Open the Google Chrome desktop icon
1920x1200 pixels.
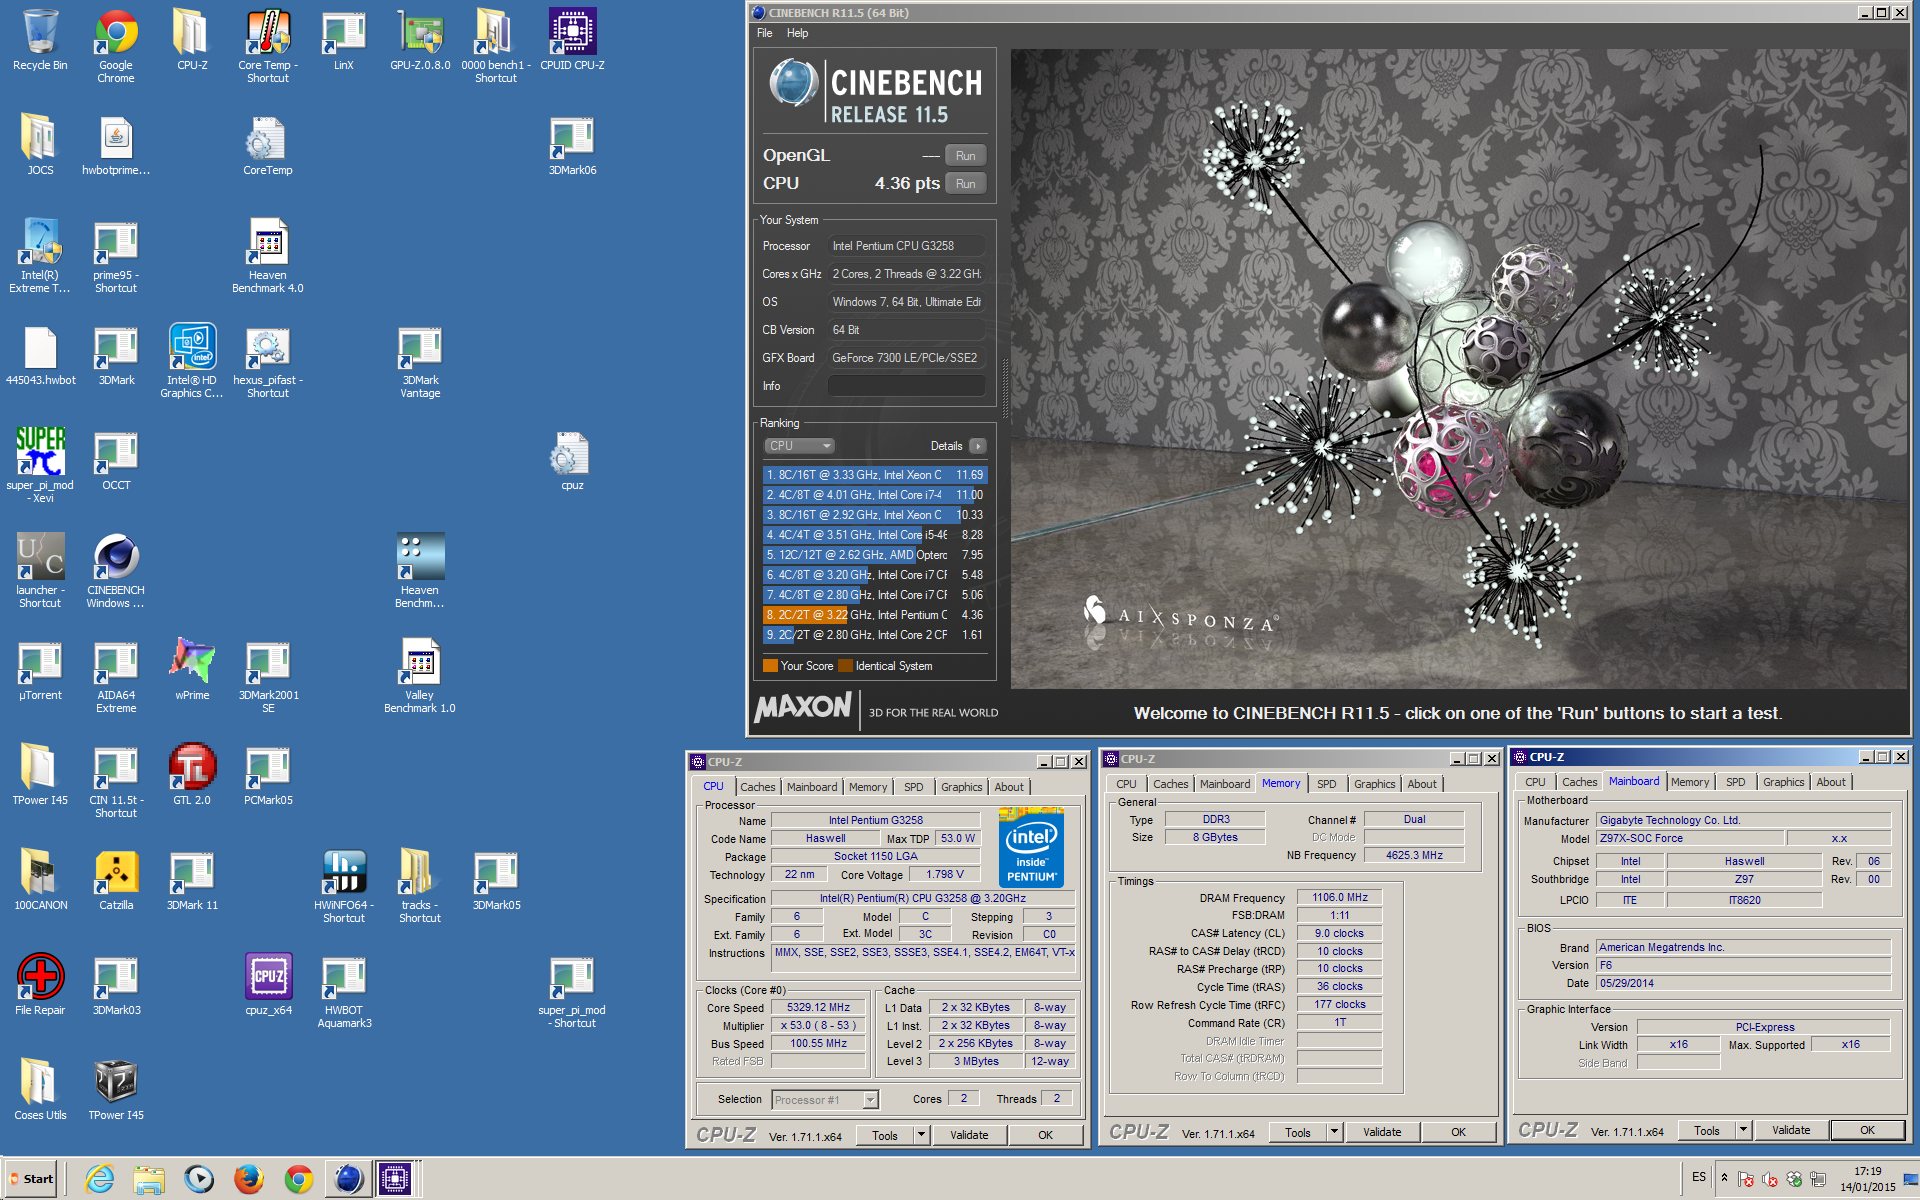click(x=116, y=45)
